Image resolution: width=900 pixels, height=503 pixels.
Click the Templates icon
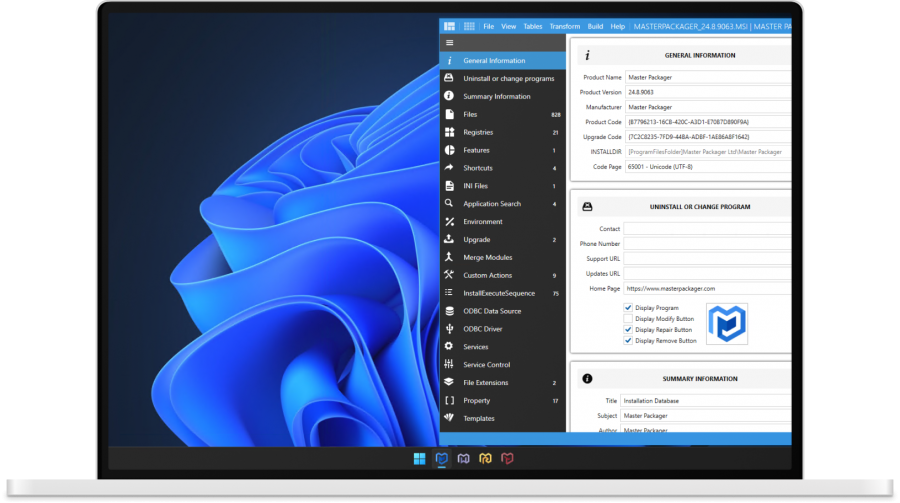[x=449, y=417]
